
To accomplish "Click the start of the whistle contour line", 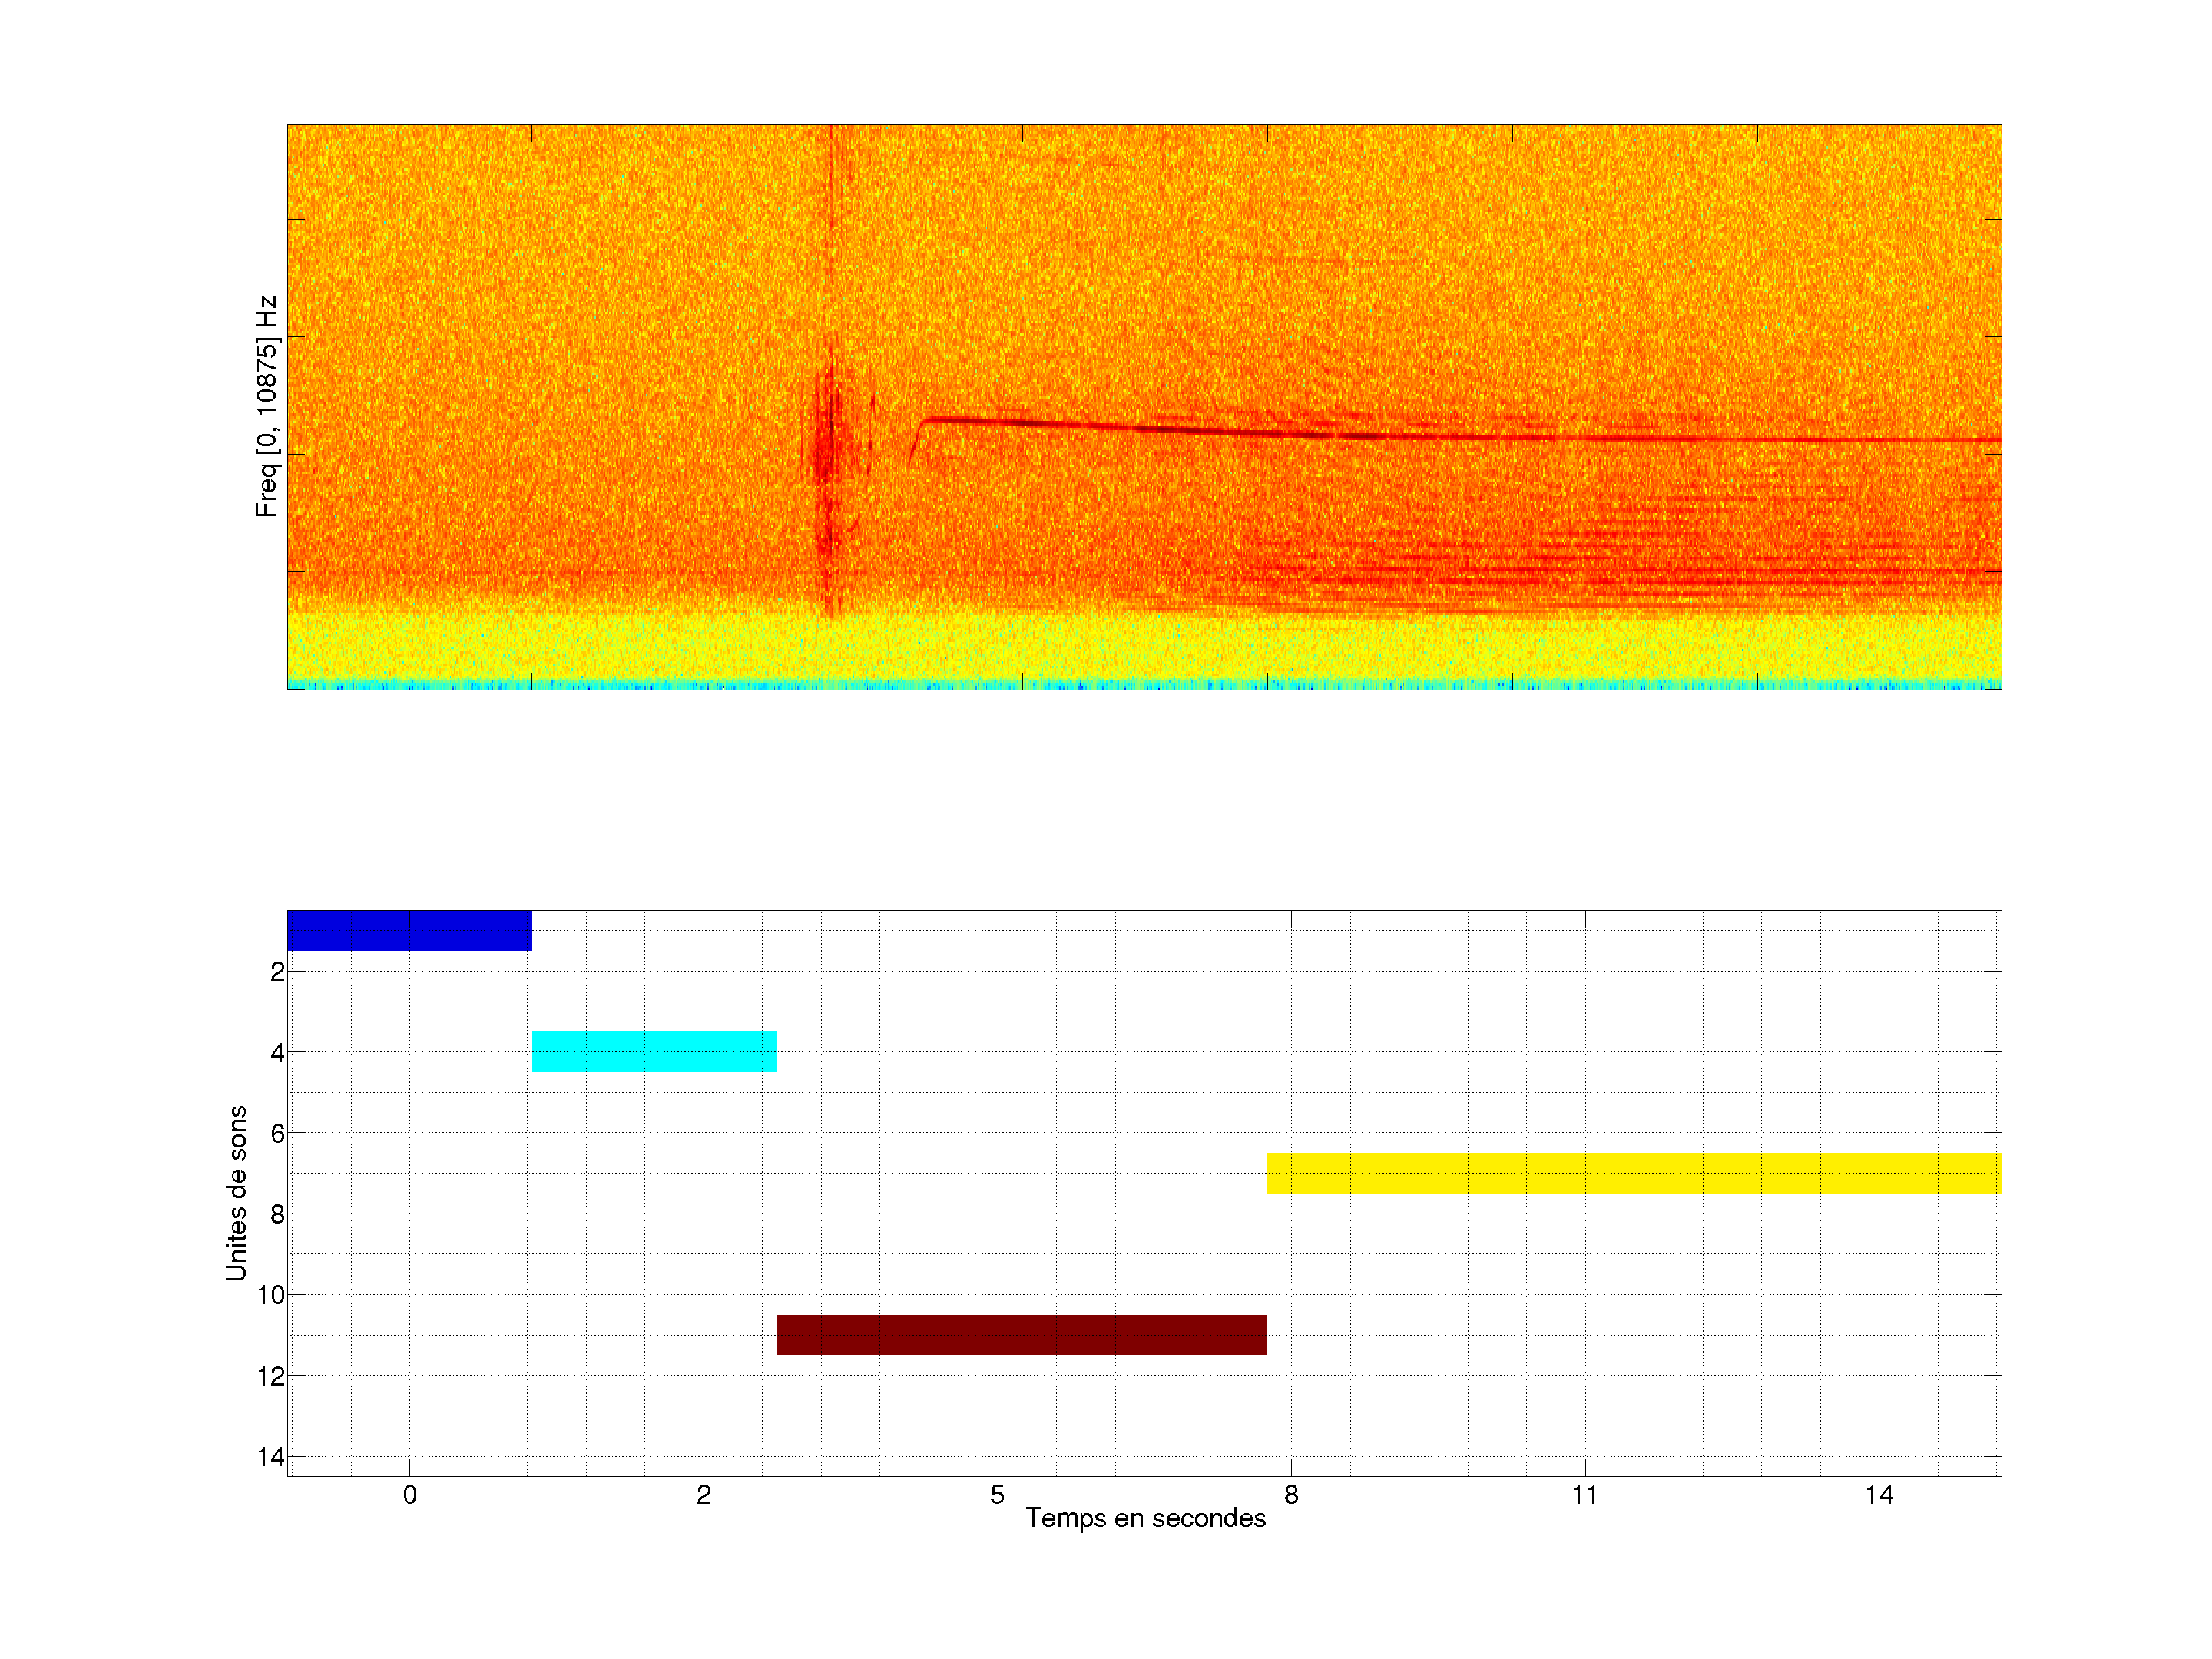I will pos(911,460).
